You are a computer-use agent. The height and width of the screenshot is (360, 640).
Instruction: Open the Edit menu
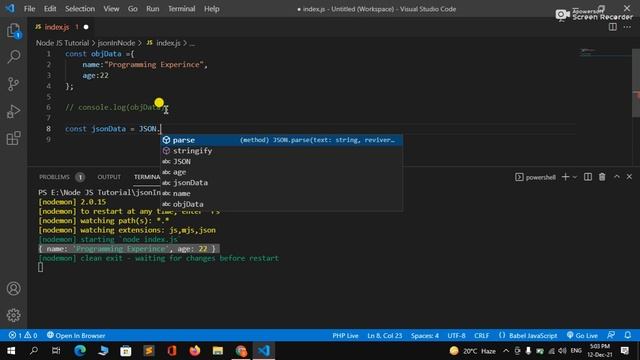pyautogui.click(x=50, y=9)
